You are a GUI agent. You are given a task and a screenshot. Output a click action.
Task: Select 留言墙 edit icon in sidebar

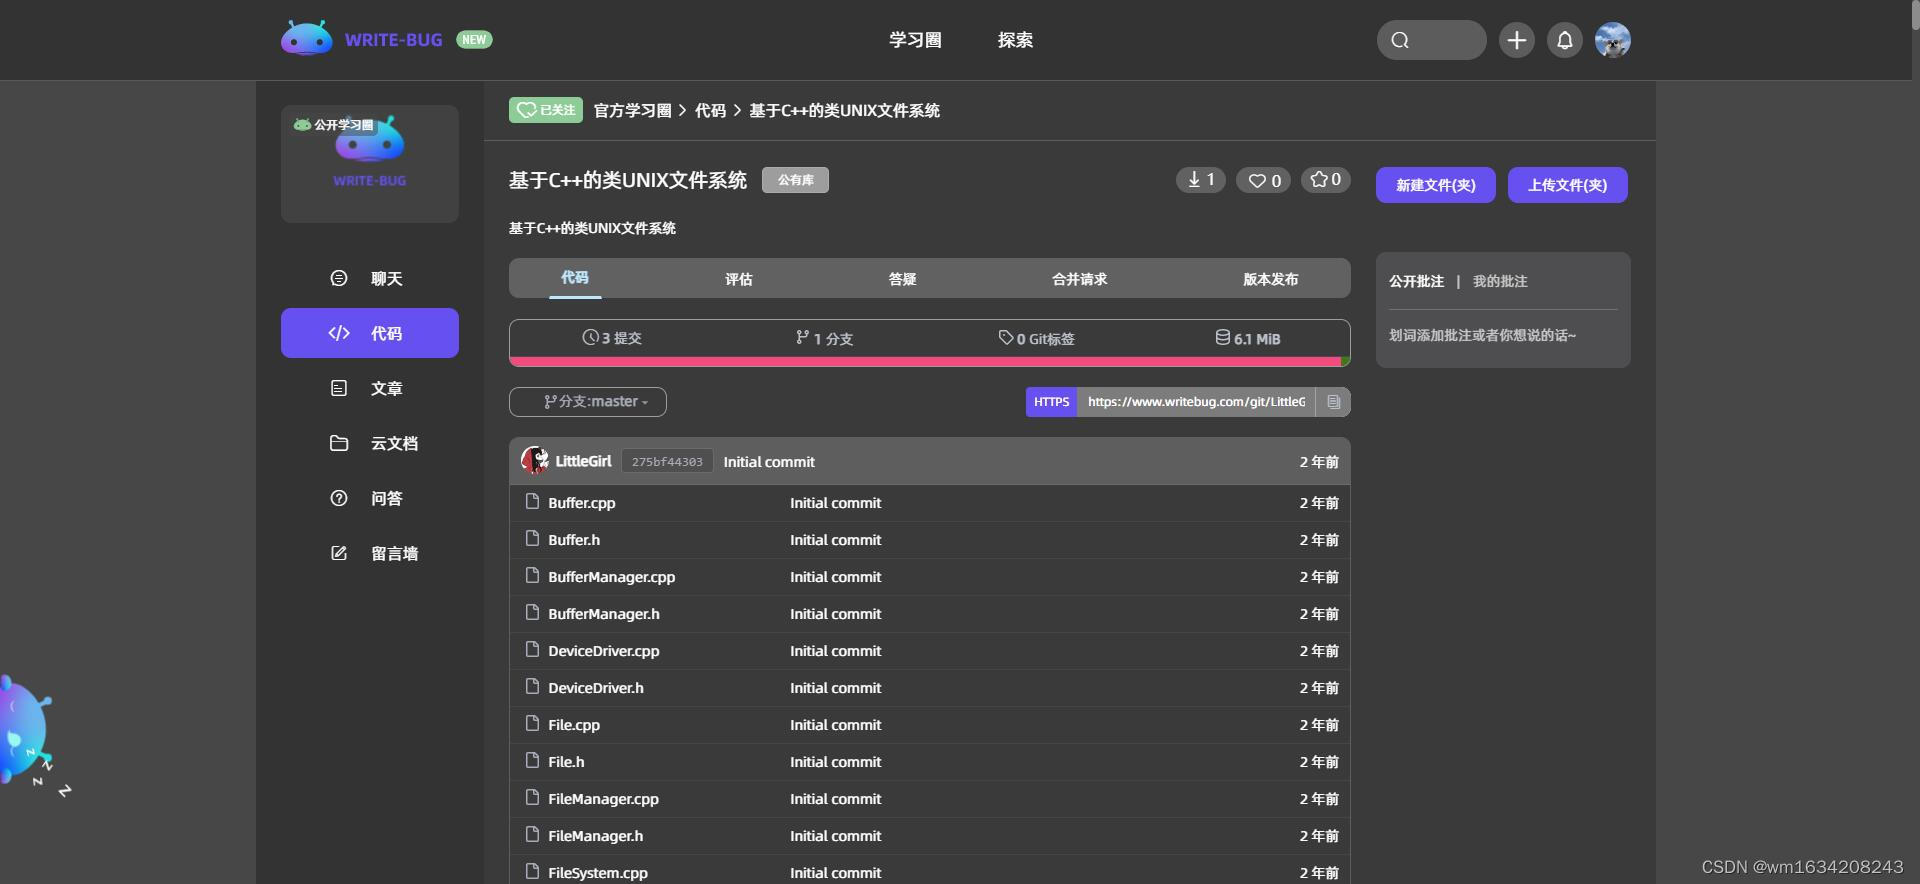(339, 553)
